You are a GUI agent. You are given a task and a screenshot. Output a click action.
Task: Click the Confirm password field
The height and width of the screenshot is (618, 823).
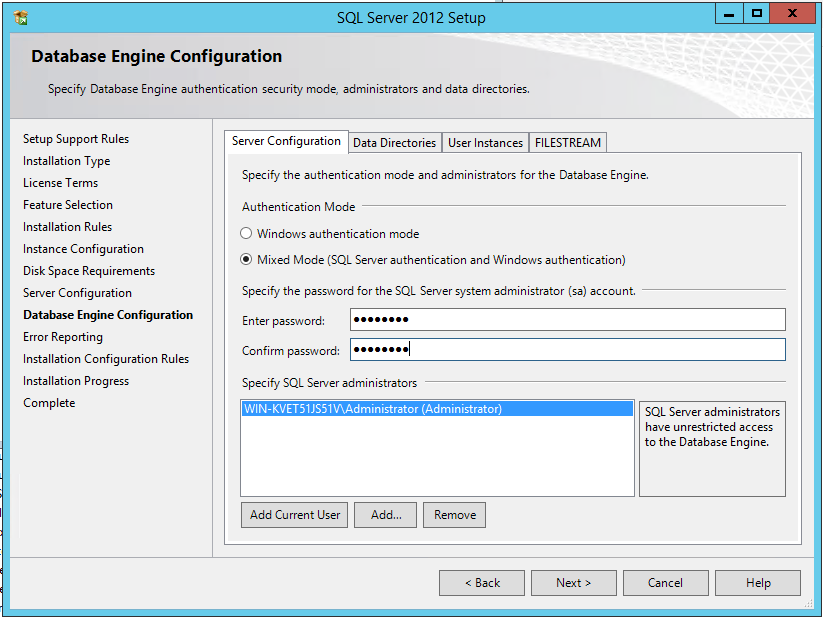coord(567,350)
